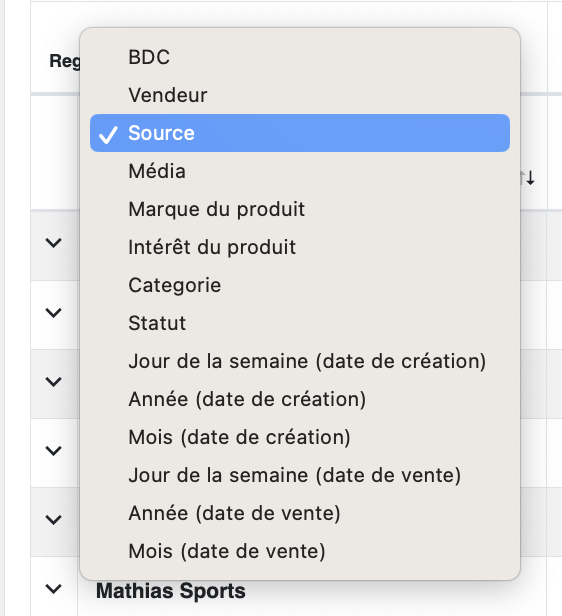Choose Statut from the list
562x616 pixels.
pyautogui.click(x=300, y=323)
